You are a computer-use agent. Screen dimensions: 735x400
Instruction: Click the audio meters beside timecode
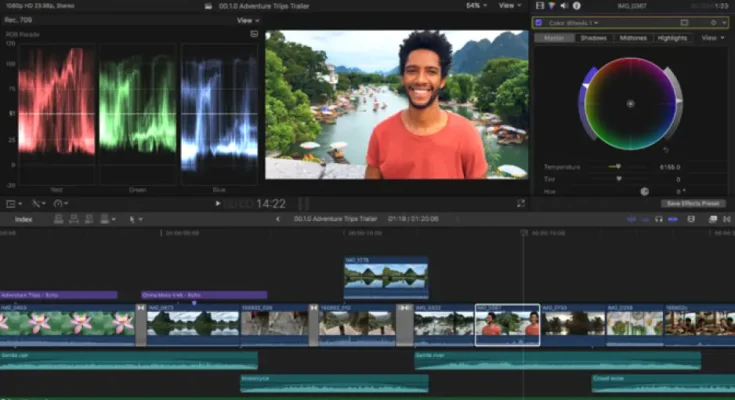click(303, 204)
